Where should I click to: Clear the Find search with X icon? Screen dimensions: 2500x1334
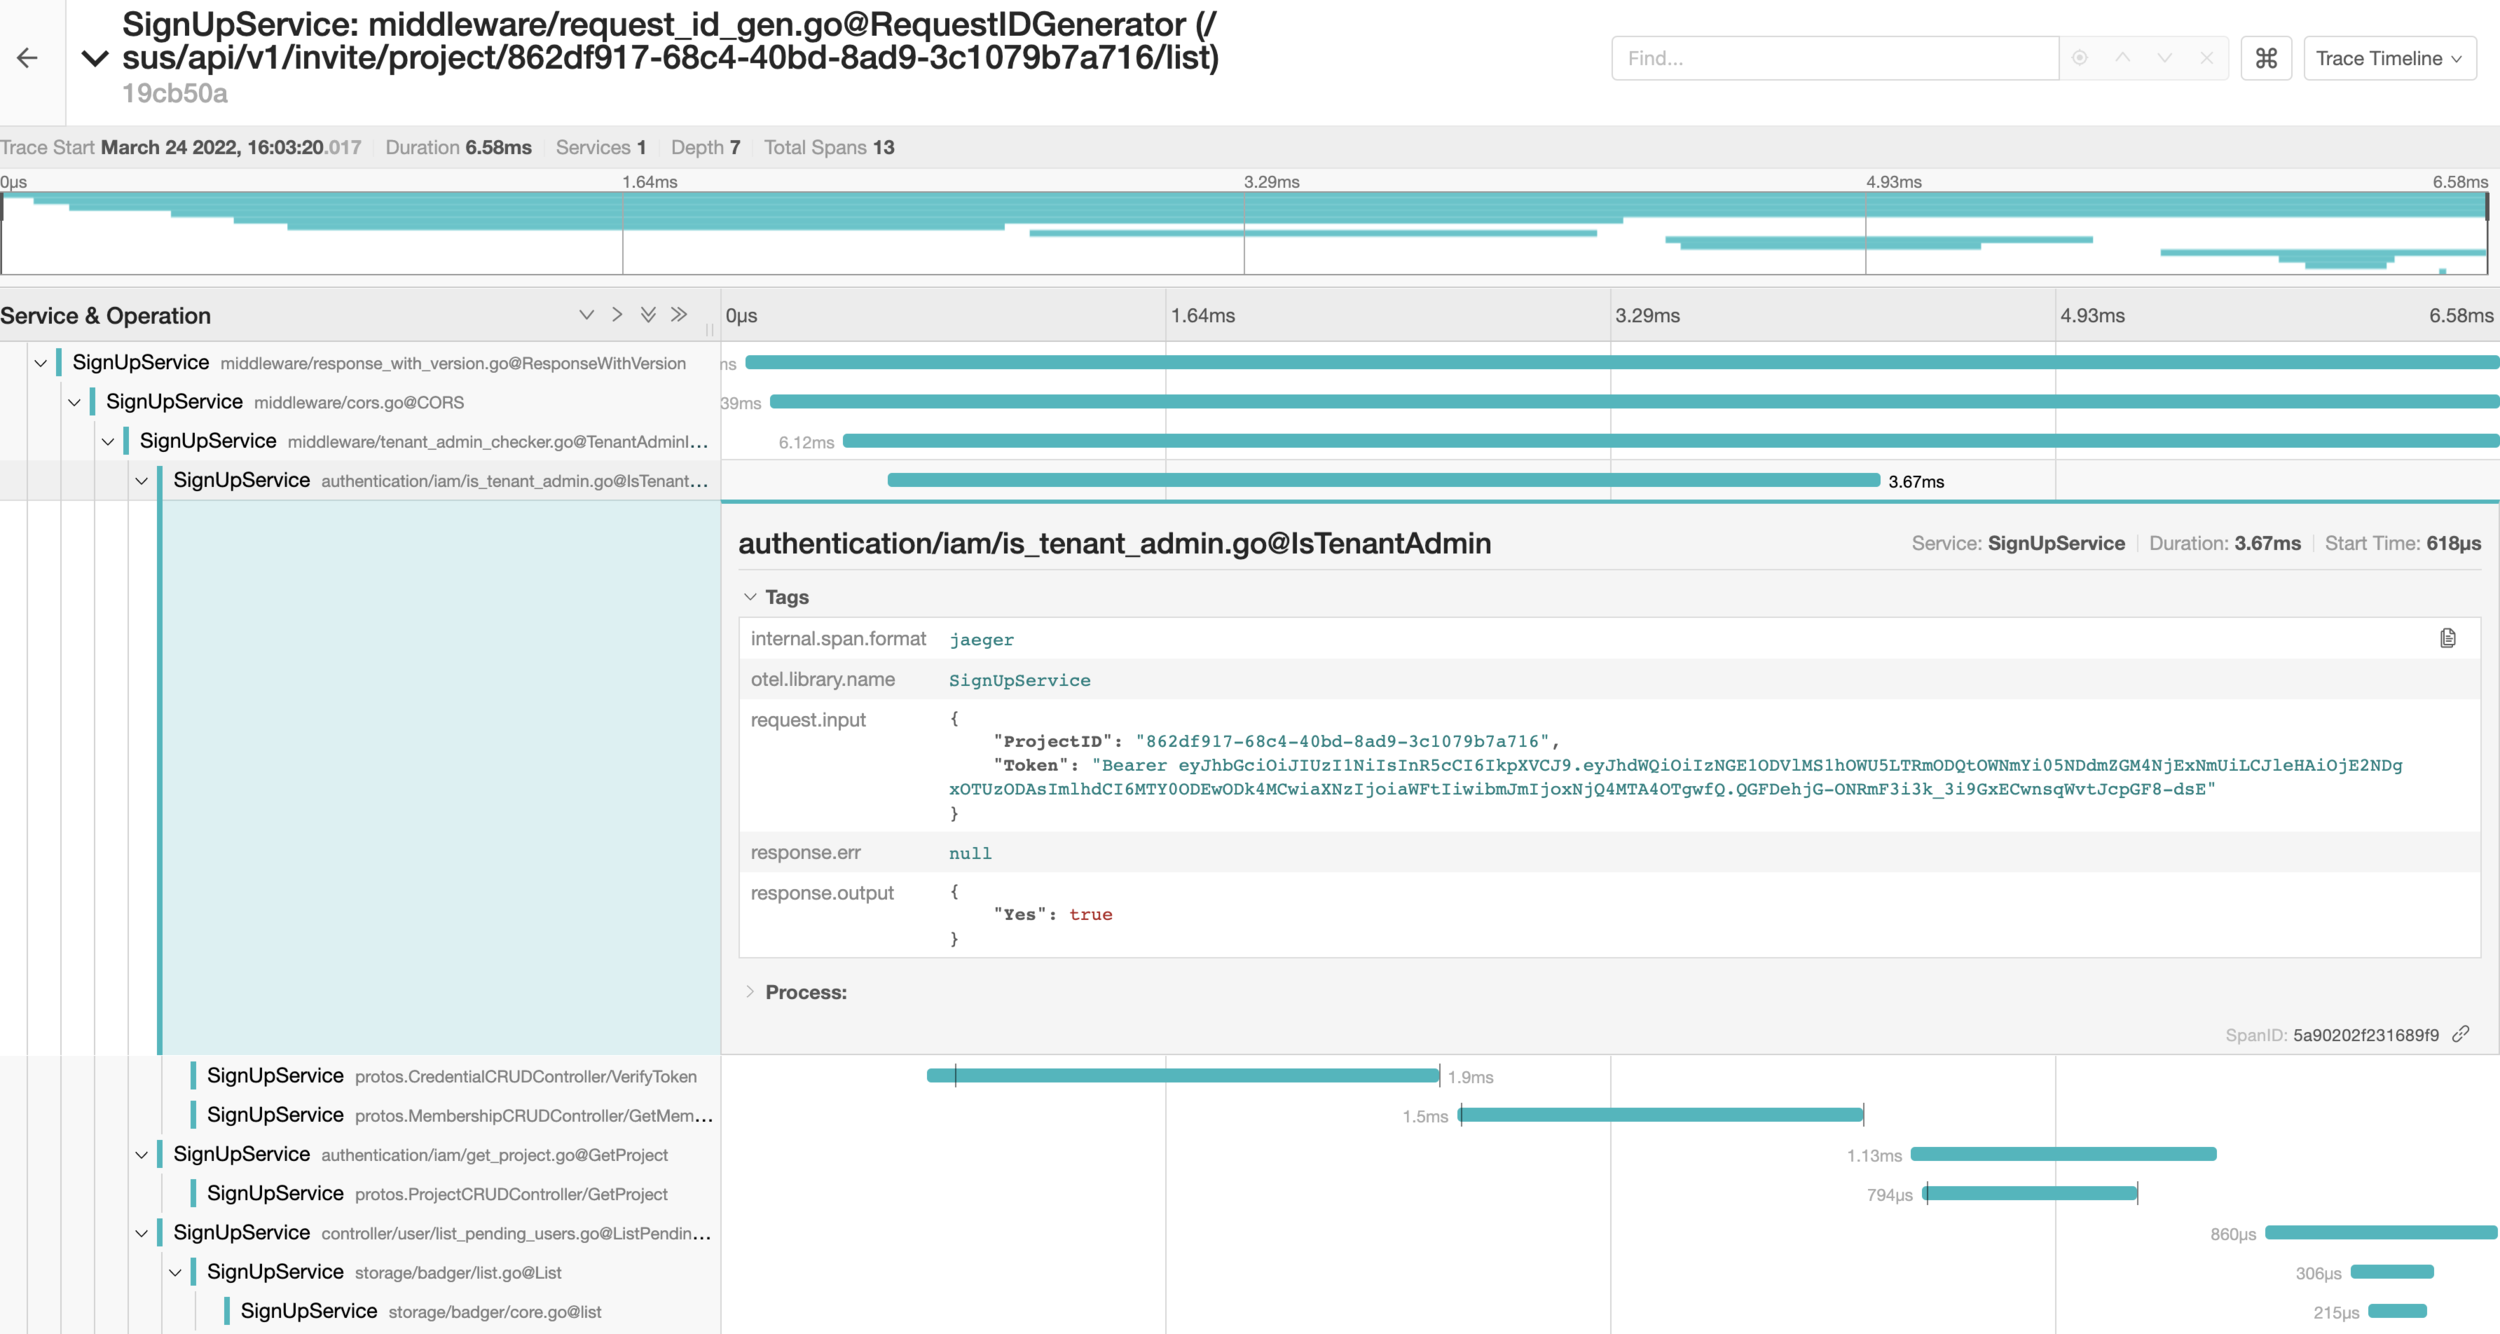(x=2207, y=58)
